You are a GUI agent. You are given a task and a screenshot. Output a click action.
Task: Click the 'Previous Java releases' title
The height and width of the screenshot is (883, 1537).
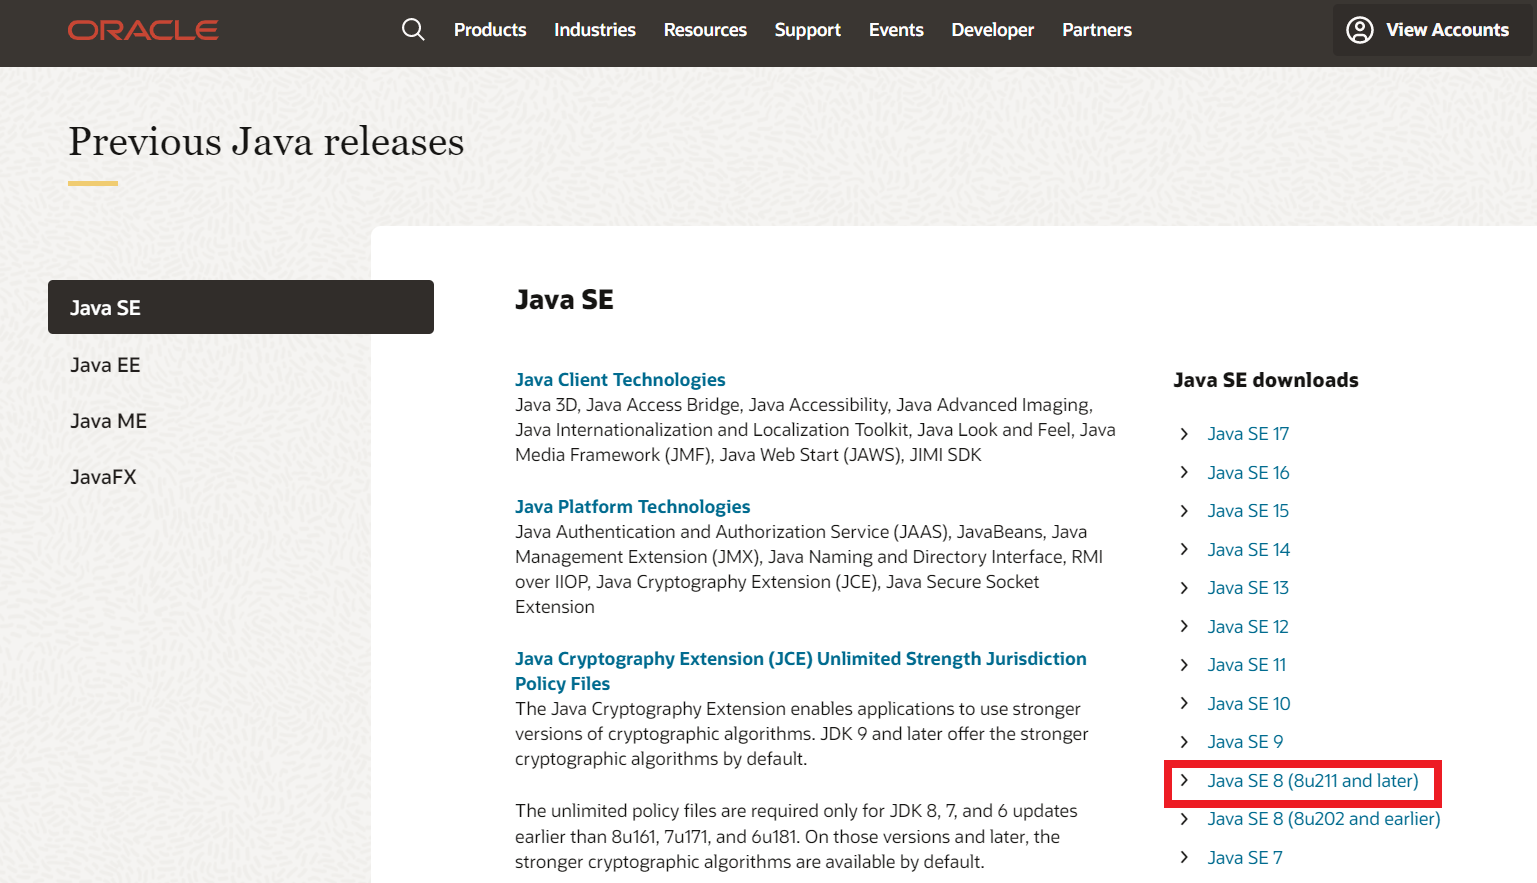[x=266, y=142]
